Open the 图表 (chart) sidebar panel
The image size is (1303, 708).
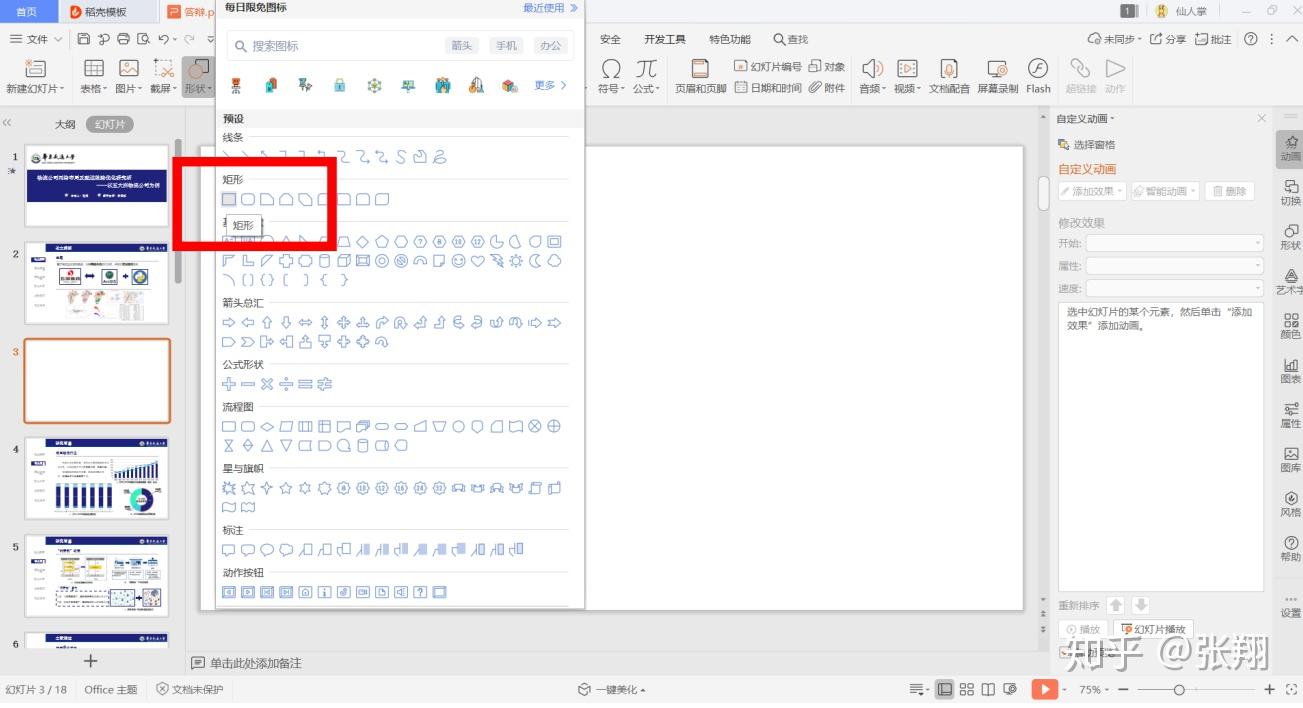pyautogui.click(x=1290, y=370)
